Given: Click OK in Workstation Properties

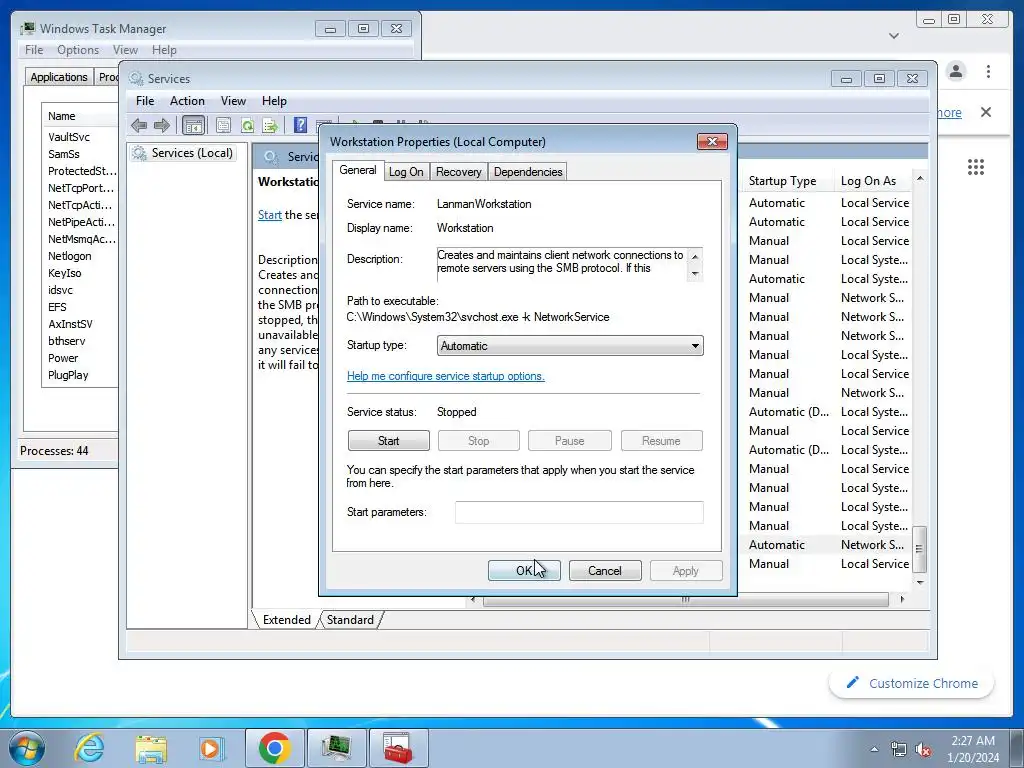Looking at the screenshot, I should pos(524,571).
